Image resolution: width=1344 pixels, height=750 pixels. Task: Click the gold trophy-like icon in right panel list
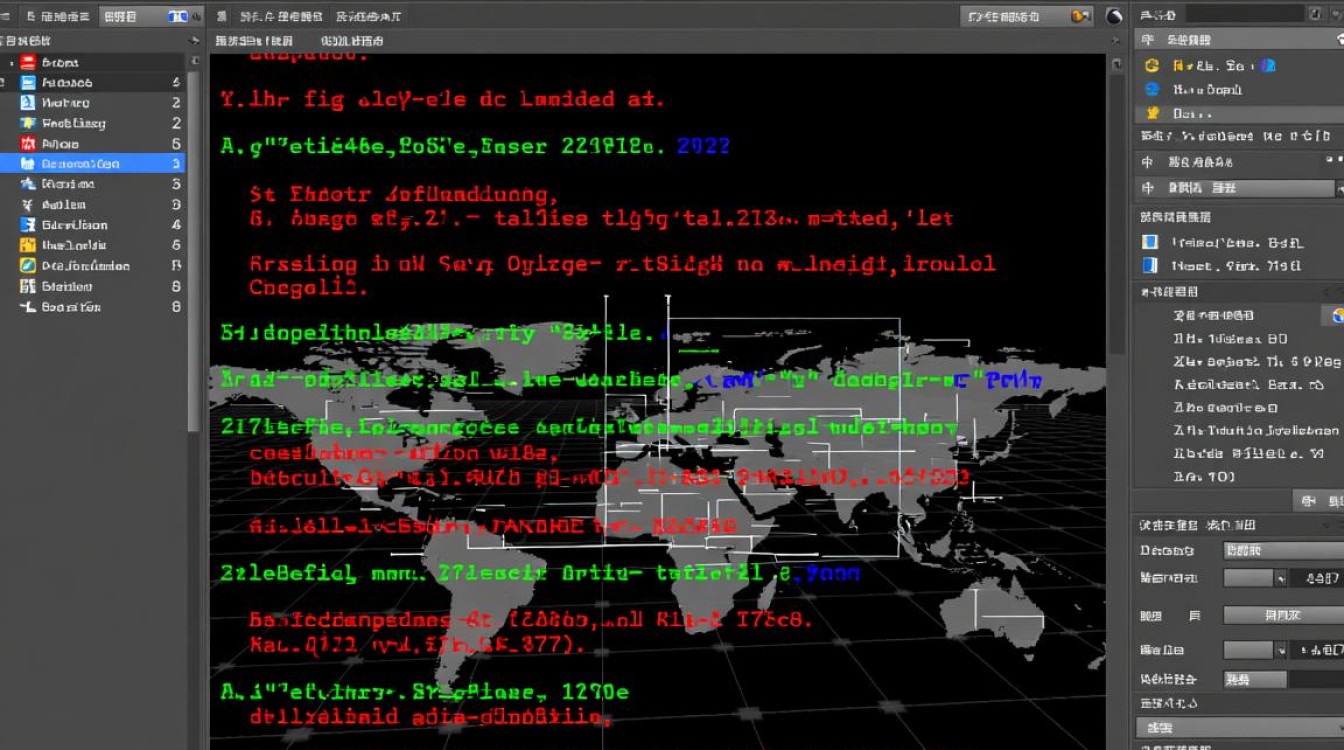[x=1152, y=113]
